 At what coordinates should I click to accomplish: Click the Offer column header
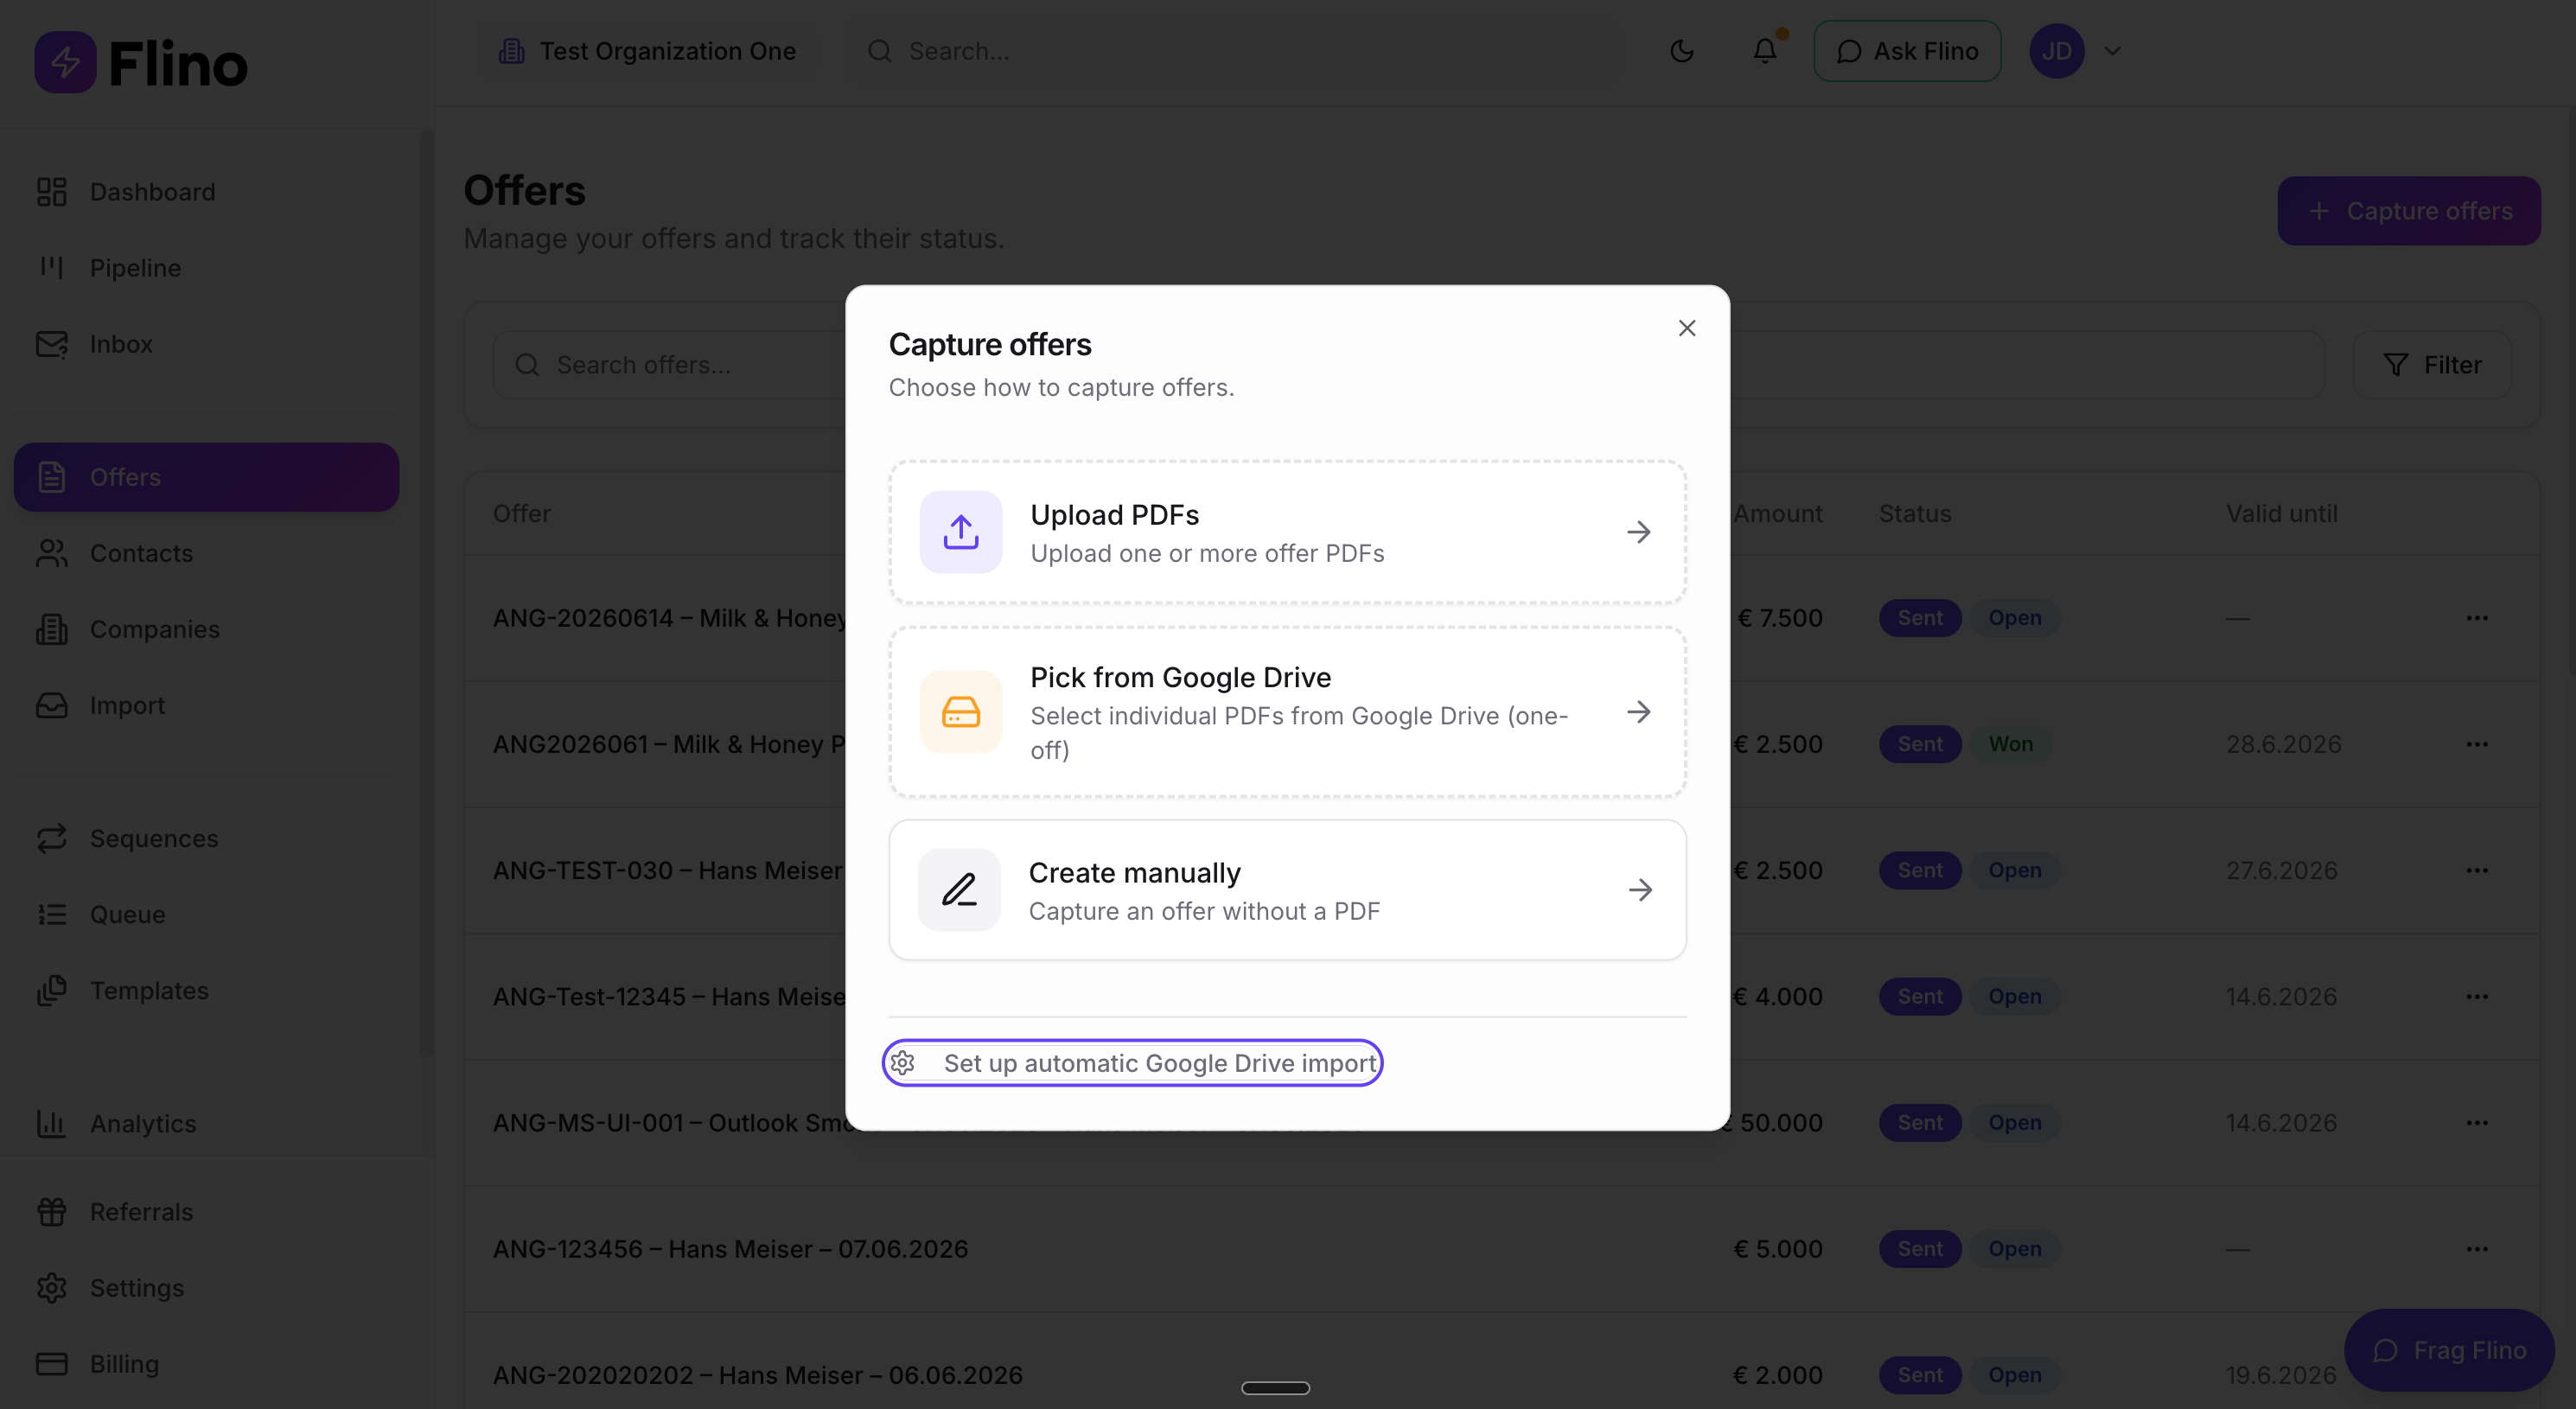pyautogui.click(x=522, y=513)
